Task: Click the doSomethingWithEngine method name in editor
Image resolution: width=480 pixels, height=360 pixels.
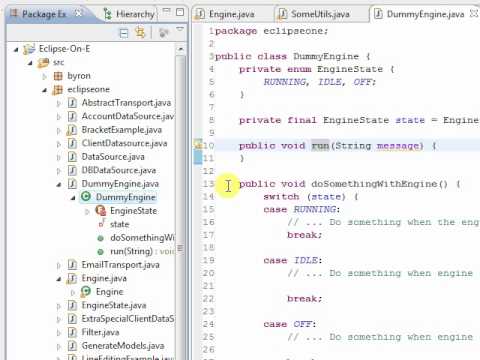Action: pos(374,184)
